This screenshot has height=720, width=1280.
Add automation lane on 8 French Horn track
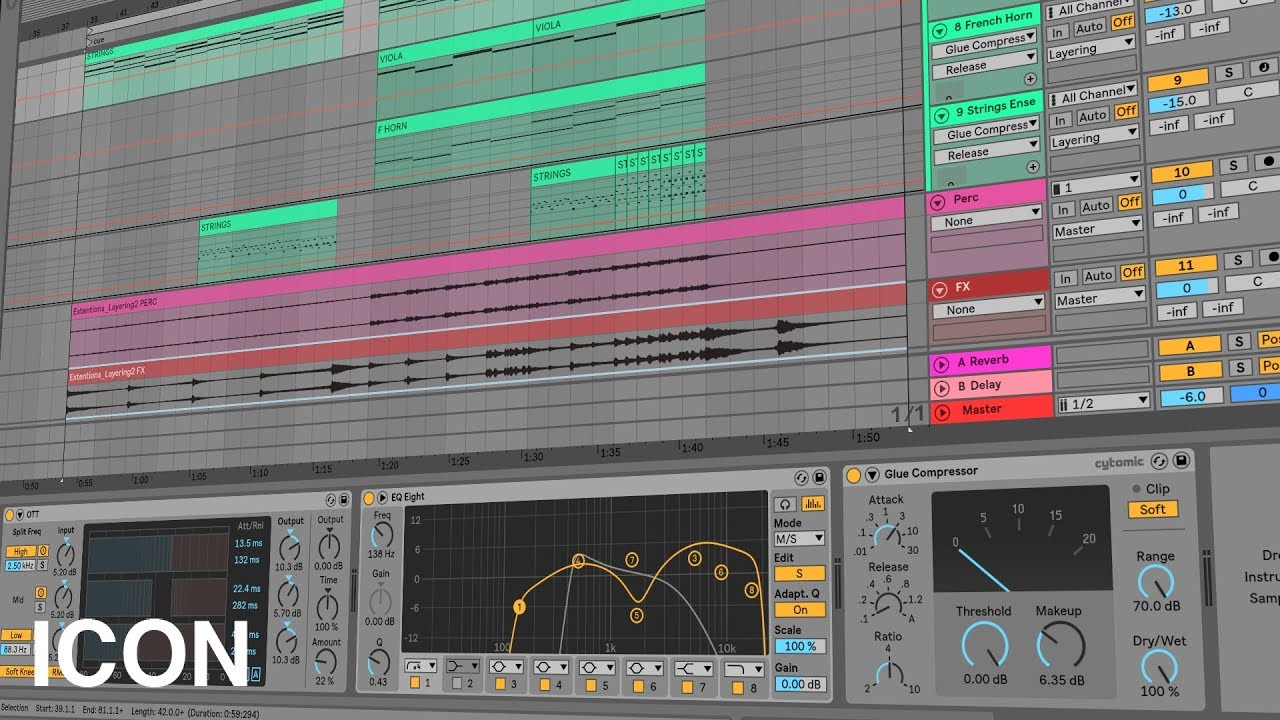(1030, 78)
